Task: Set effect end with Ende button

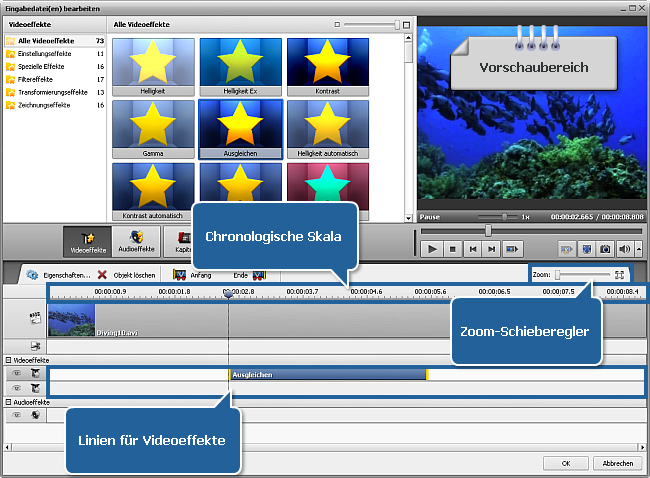Action: point(249,275)
